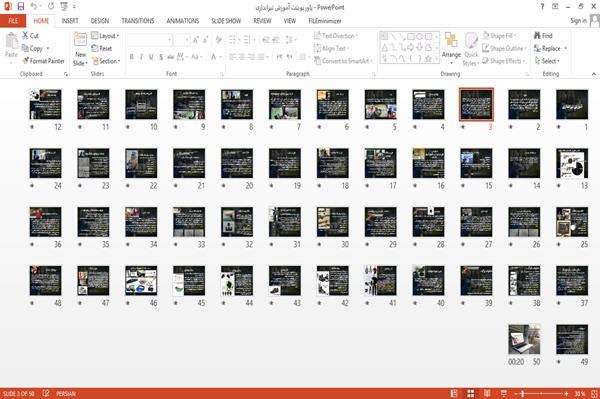
Task: Toggle Underline formatting
Action: 151,57
